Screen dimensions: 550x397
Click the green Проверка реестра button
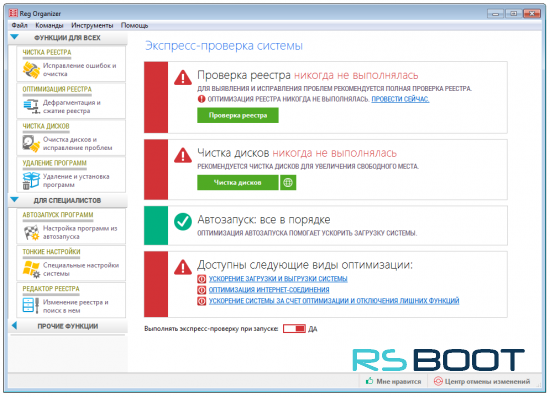coord(238,115)
